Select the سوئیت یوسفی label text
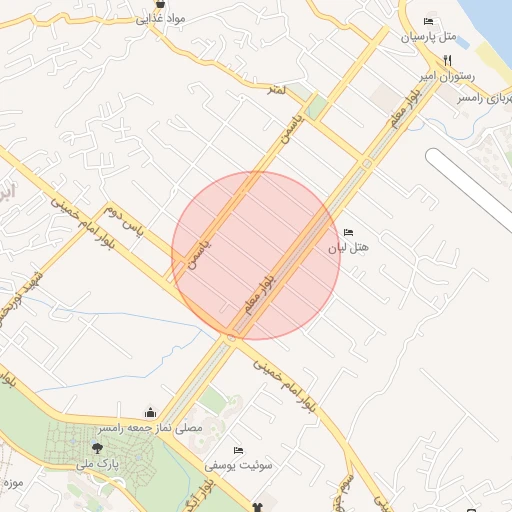The height and width of the screenshot is (512, 512). [238, 465]
